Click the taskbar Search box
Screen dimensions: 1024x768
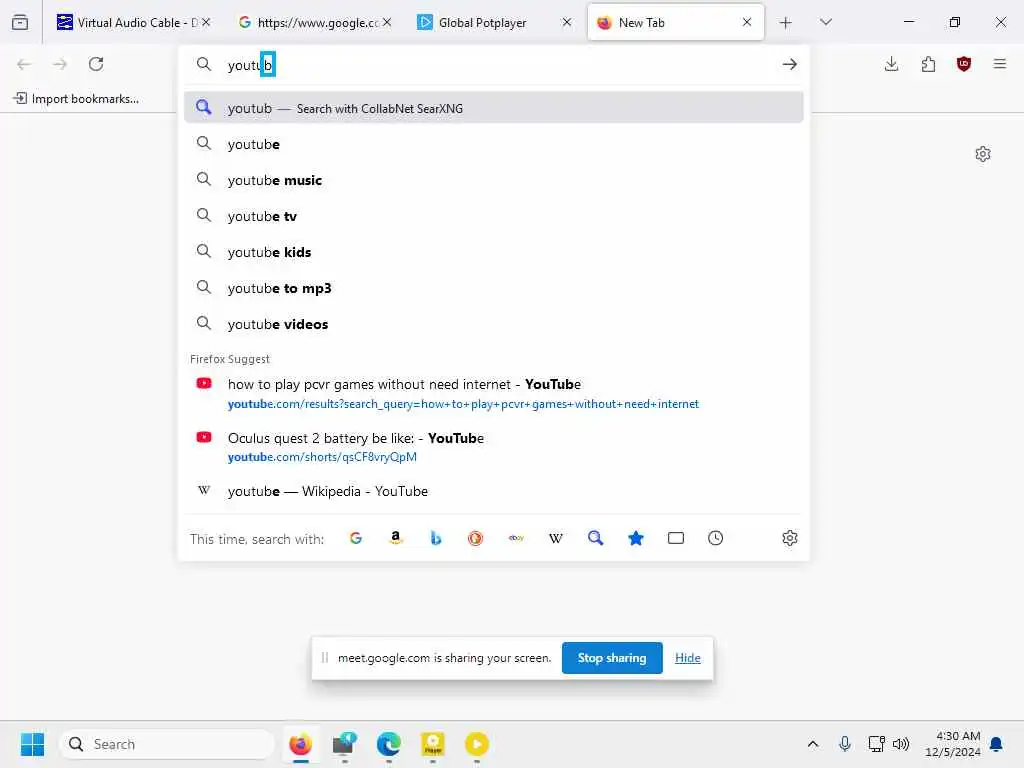point(167,744)
